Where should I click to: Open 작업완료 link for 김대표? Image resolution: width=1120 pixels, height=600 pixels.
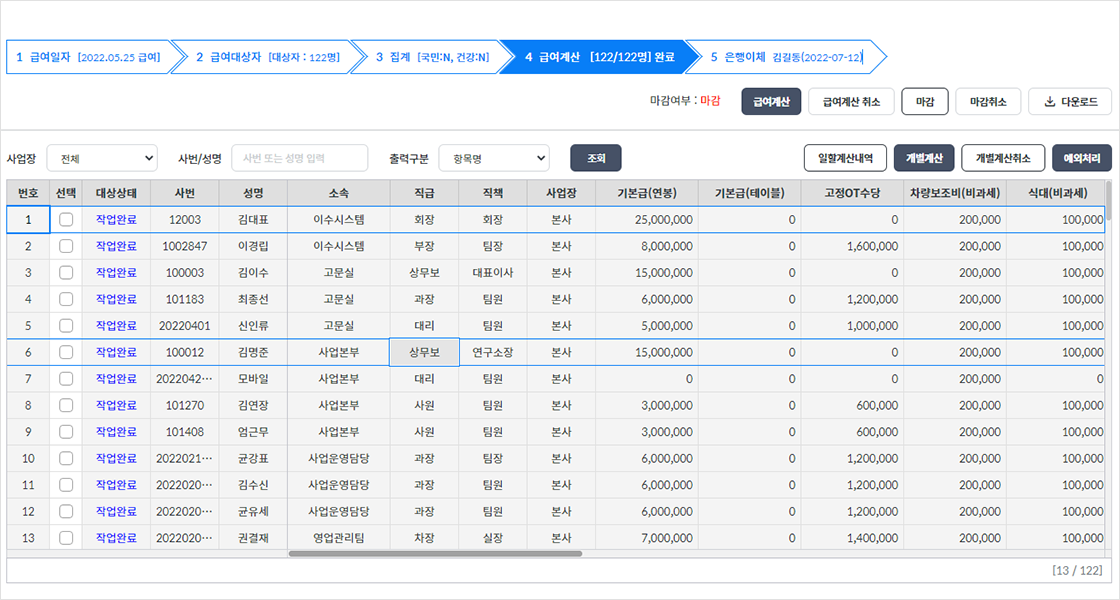coord(116,219)
